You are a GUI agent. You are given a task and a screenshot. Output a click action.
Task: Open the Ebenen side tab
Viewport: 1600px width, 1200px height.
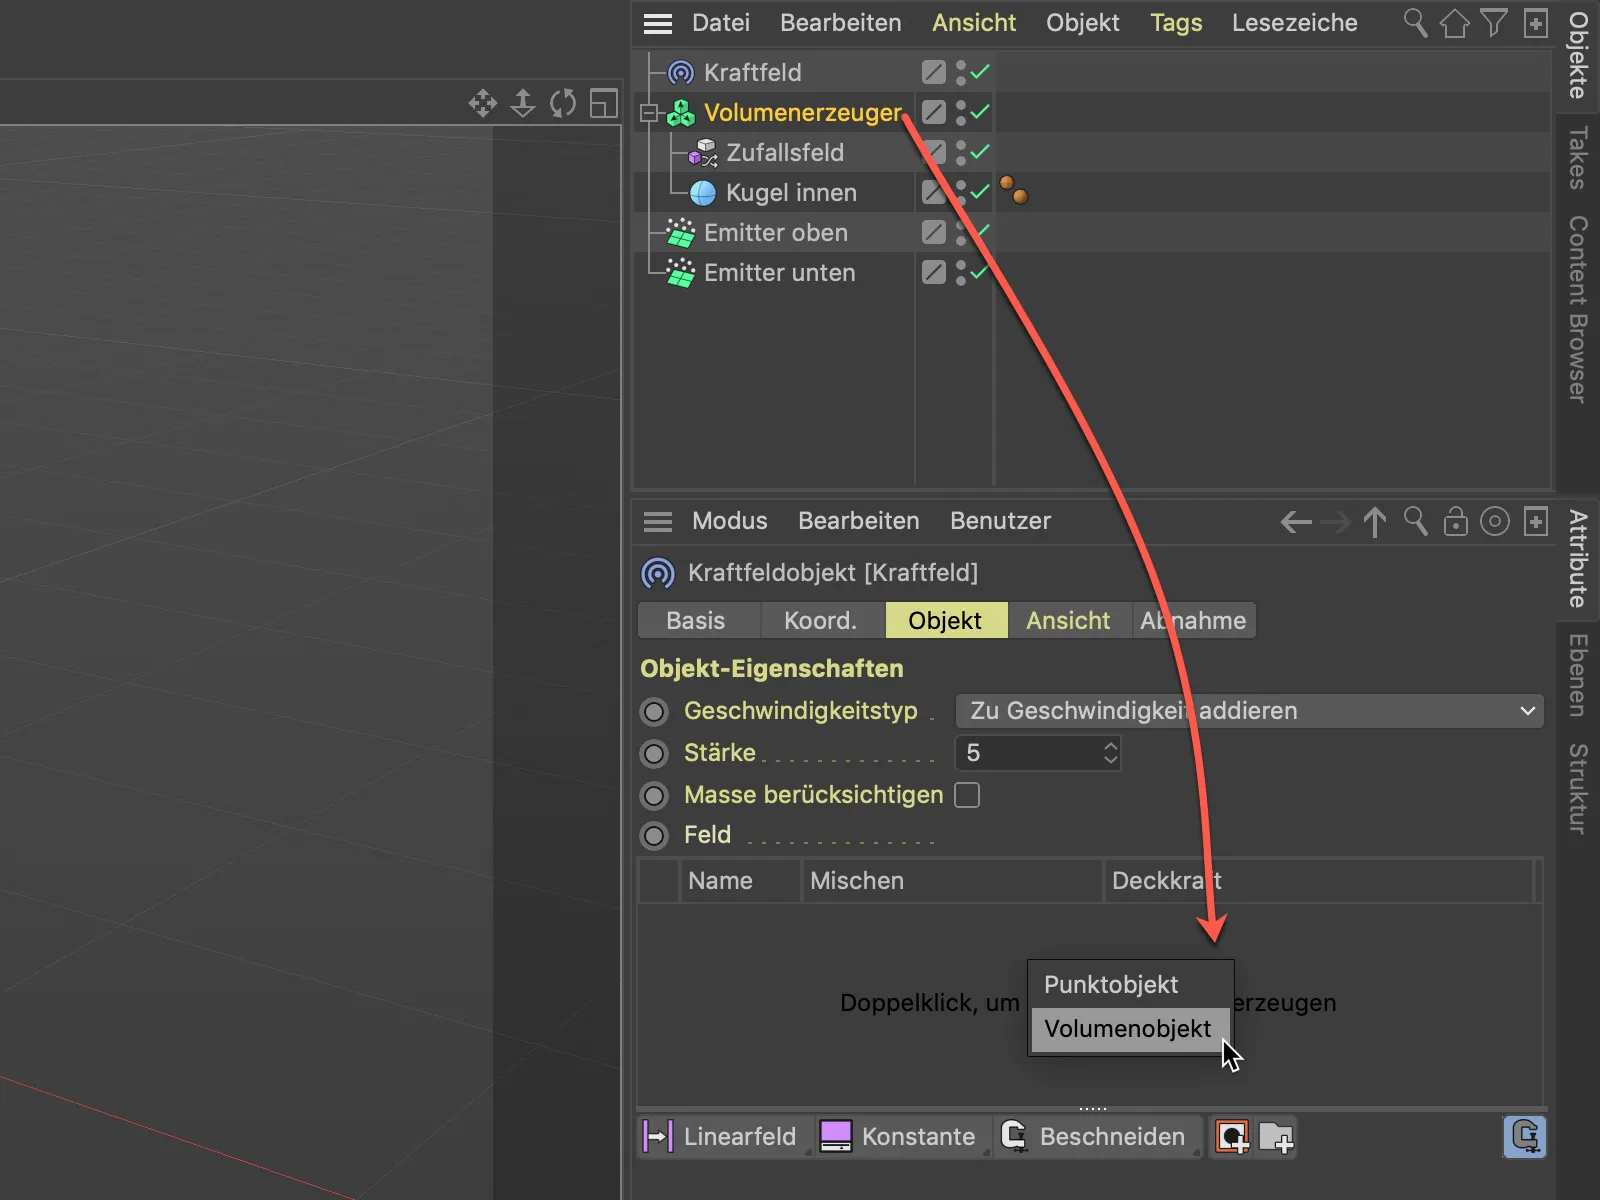pos(1578,675)
